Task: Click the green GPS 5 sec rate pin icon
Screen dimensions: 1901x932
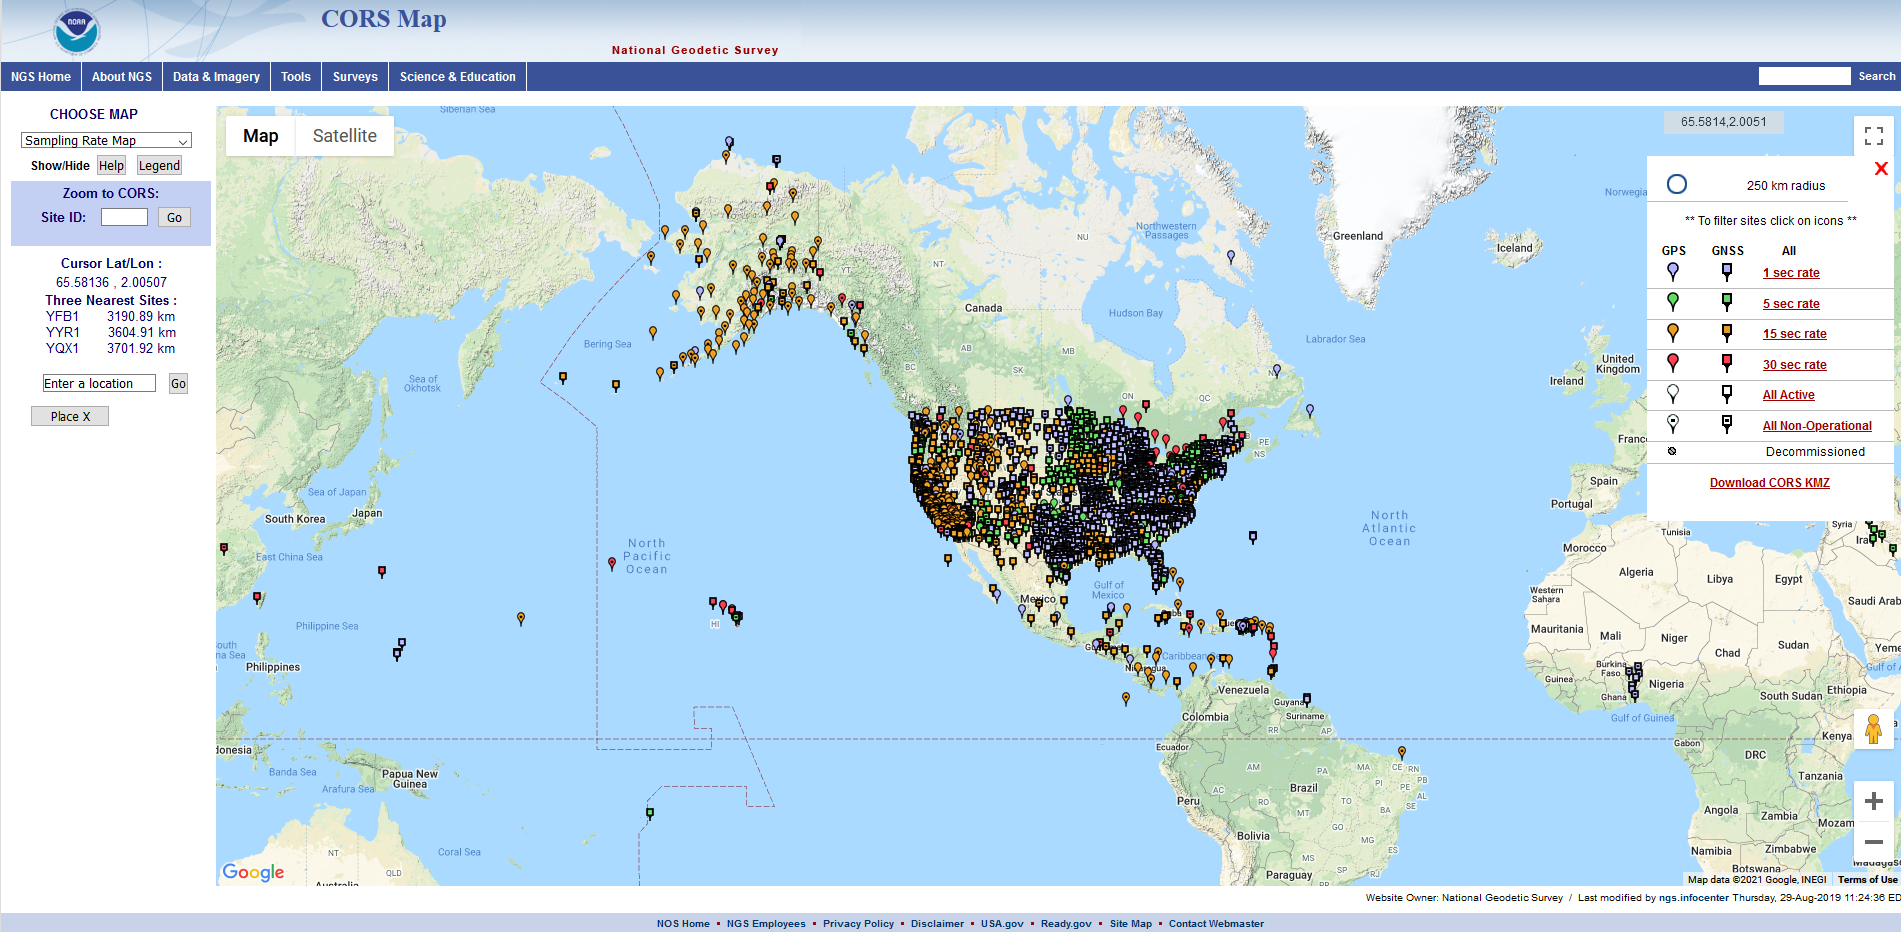Action: (x=1673, y=301)
